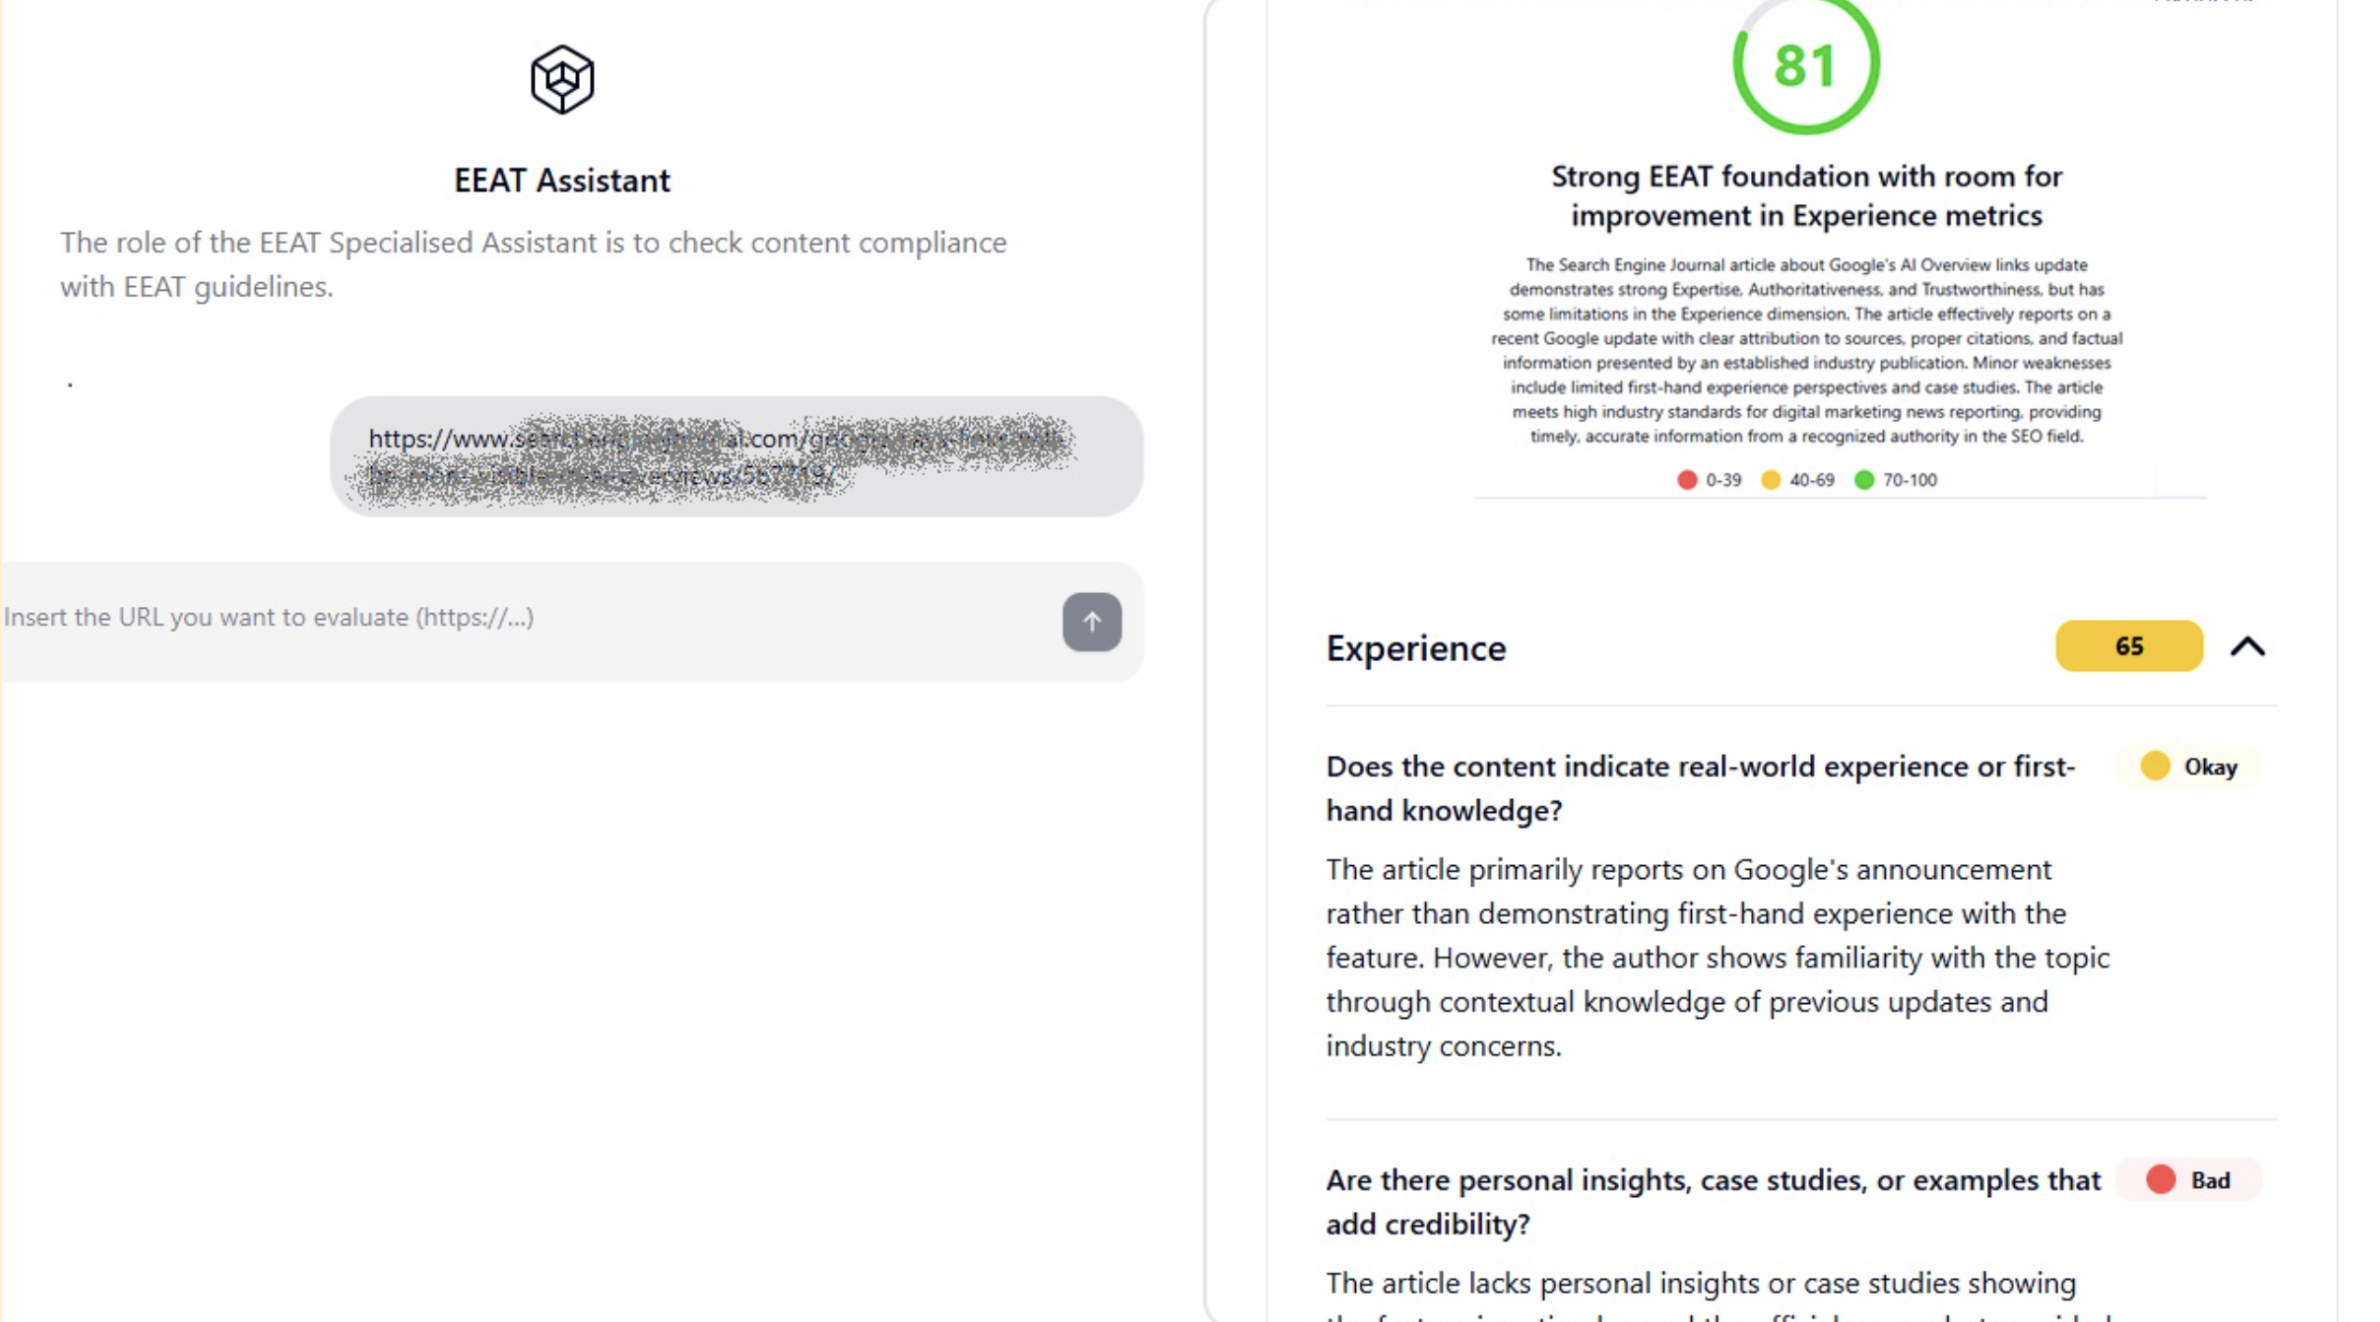Click the Google's announcement explanation paragraph
This screenshot has width=2380, height=1322.
(1717, 958)
